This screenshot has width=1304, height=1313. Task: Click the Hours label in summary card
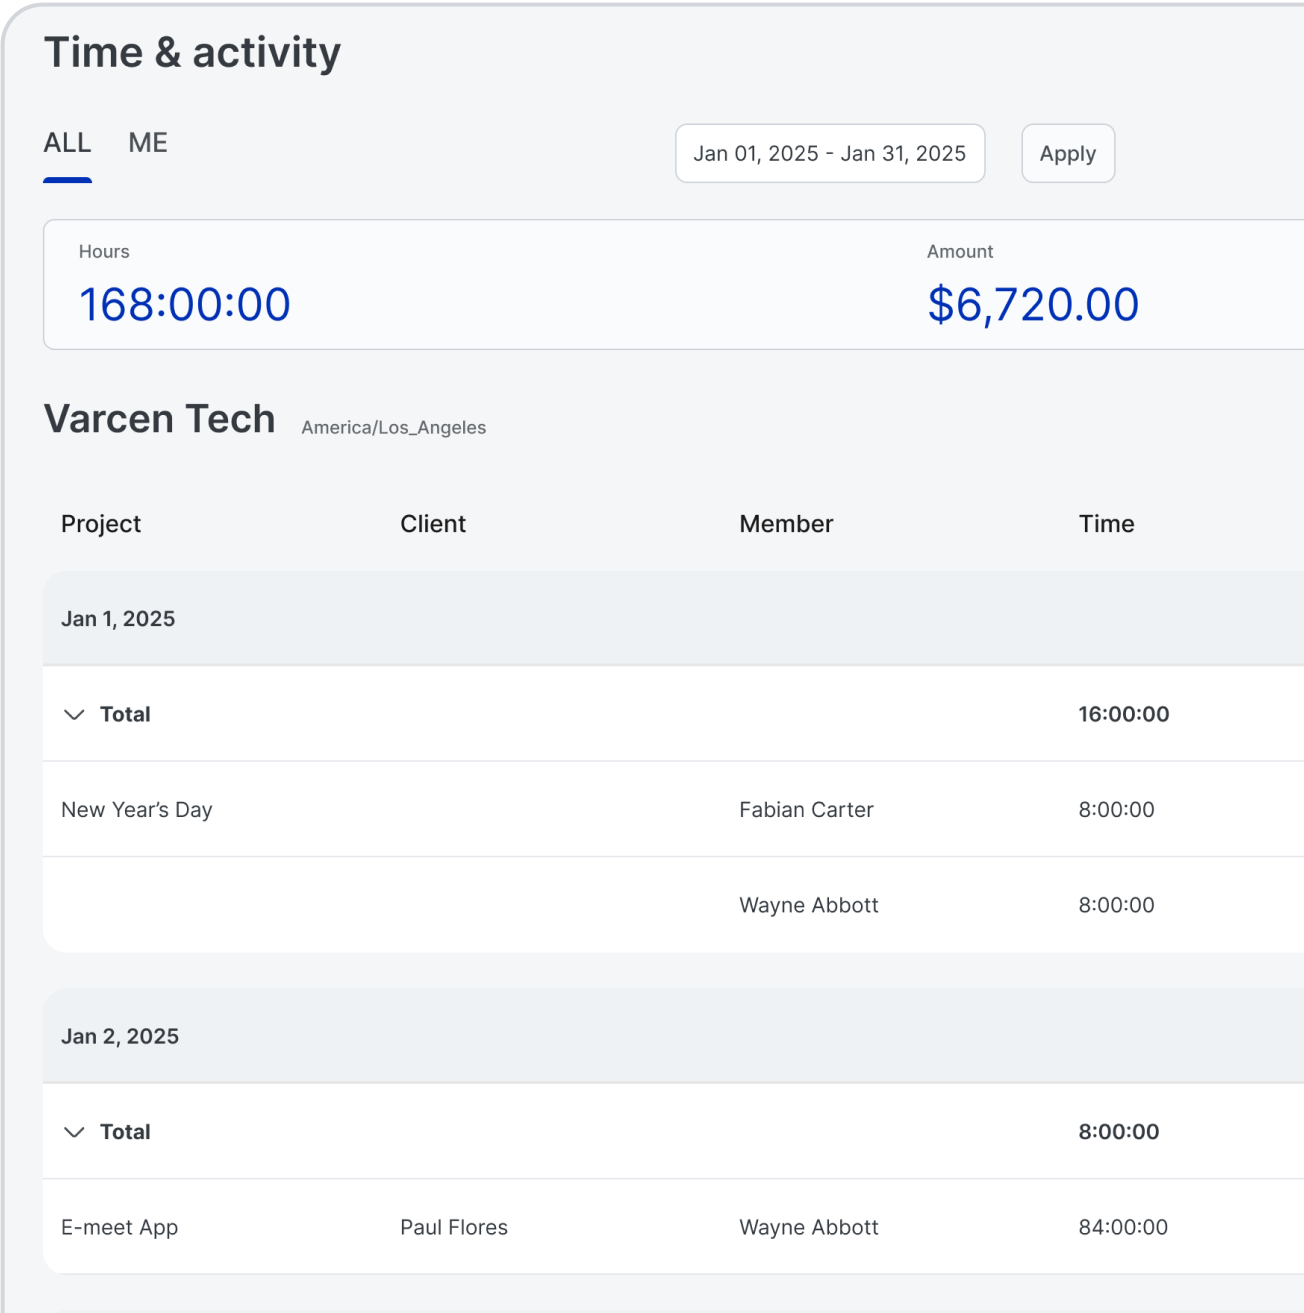pyautogui.click(x=104, y=252)
